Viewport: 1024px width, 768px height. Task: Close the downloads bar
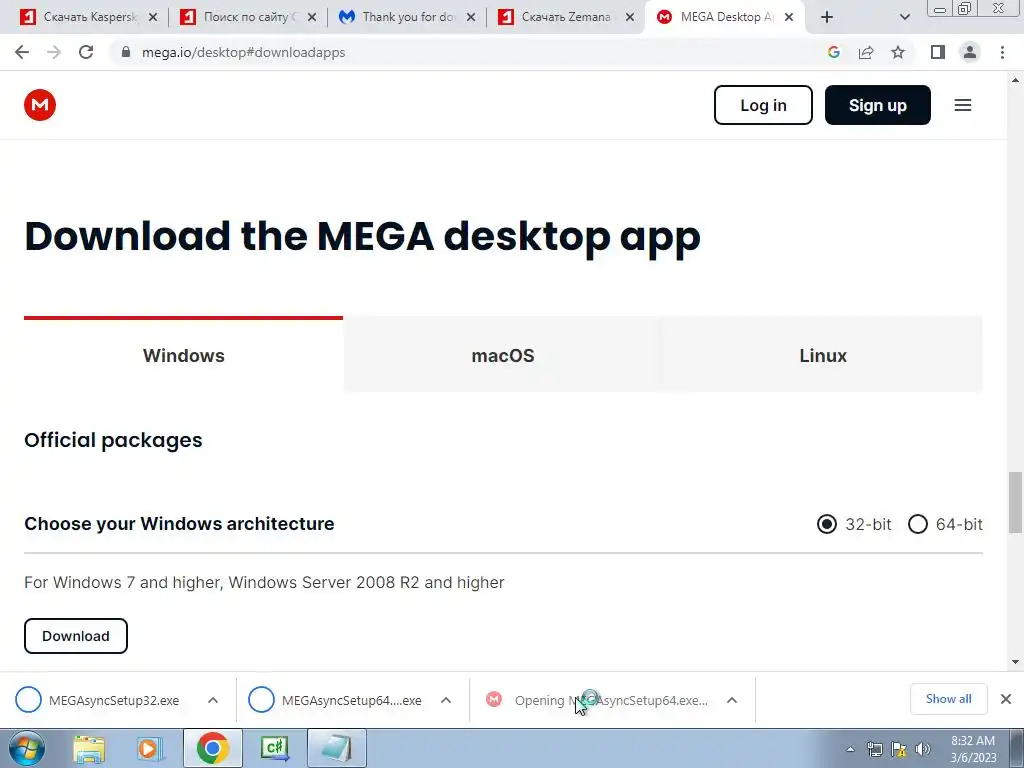1006,699
